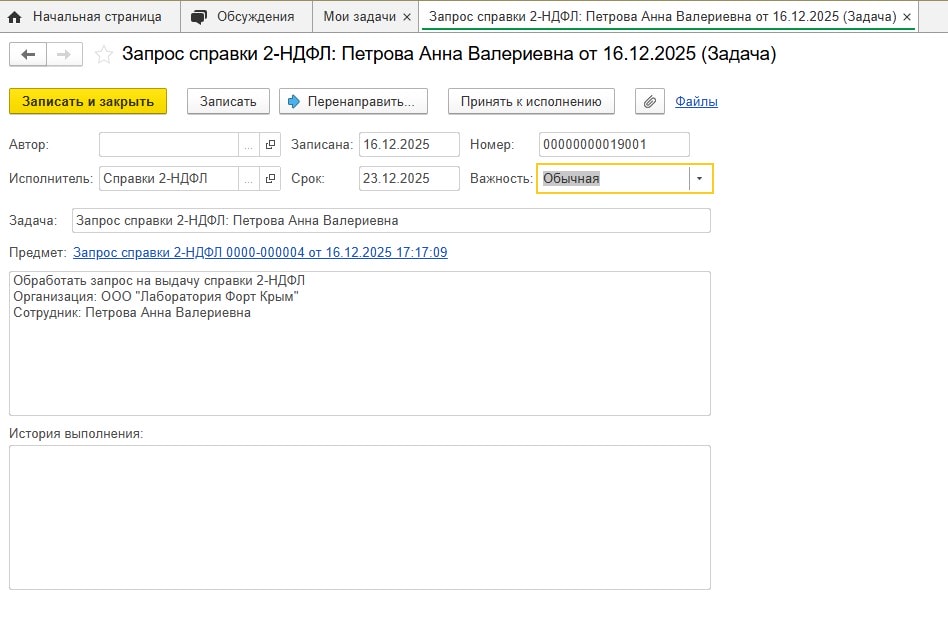Close the Запрос справки 2-НДФЛ task tab

point(906,17)
